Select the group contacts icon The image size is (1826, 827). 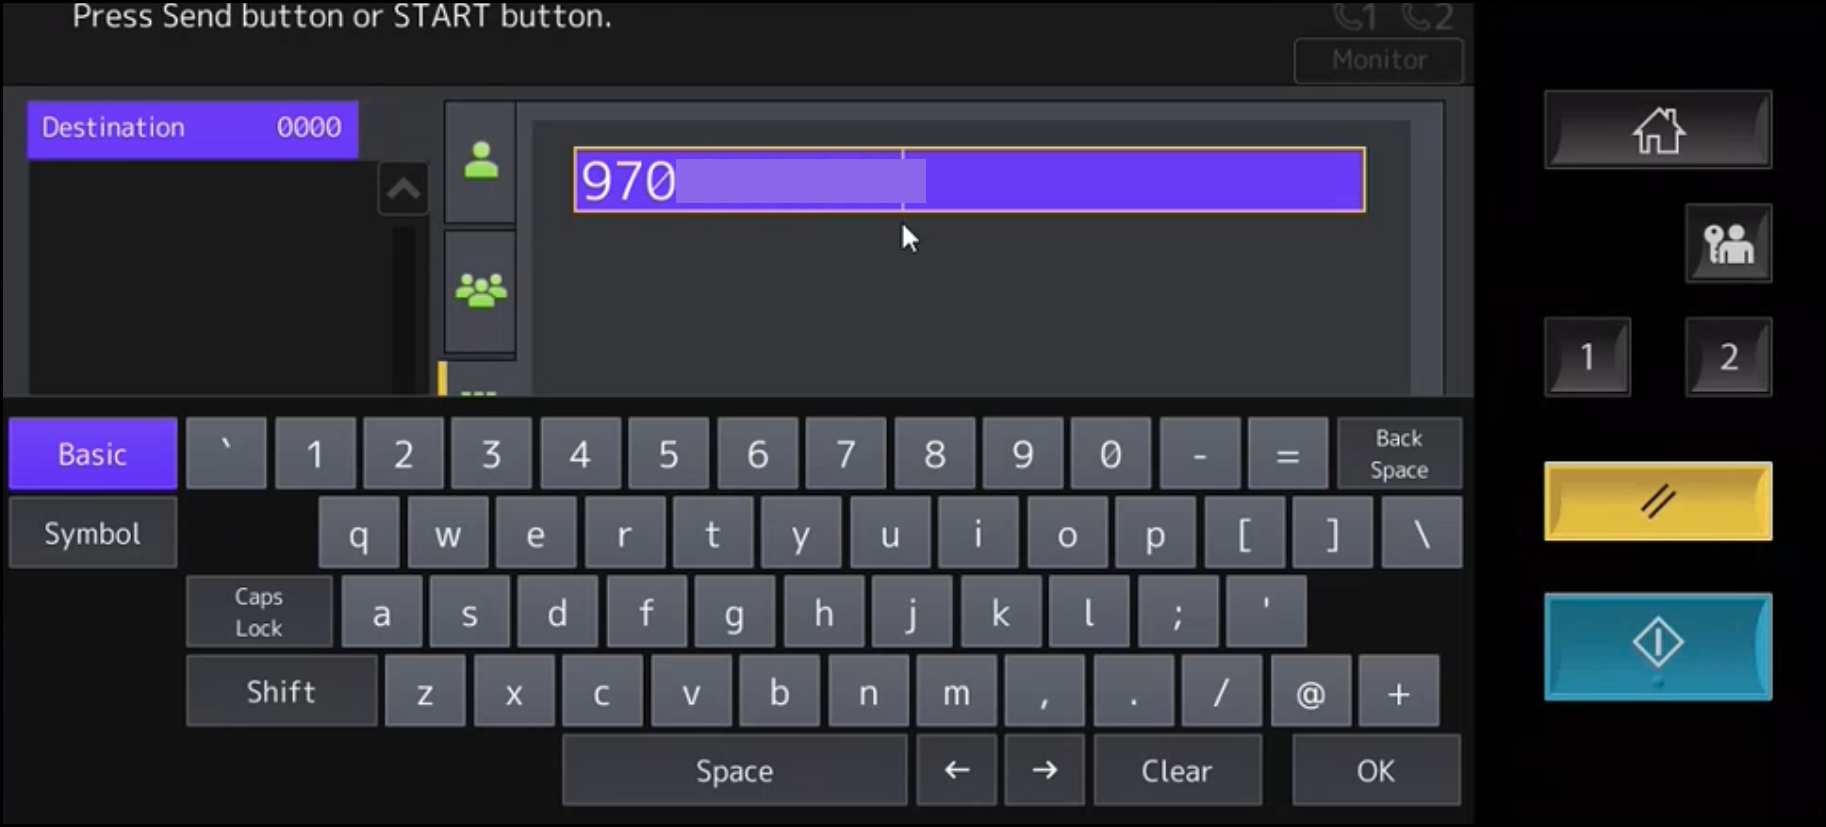pos(481,291)
